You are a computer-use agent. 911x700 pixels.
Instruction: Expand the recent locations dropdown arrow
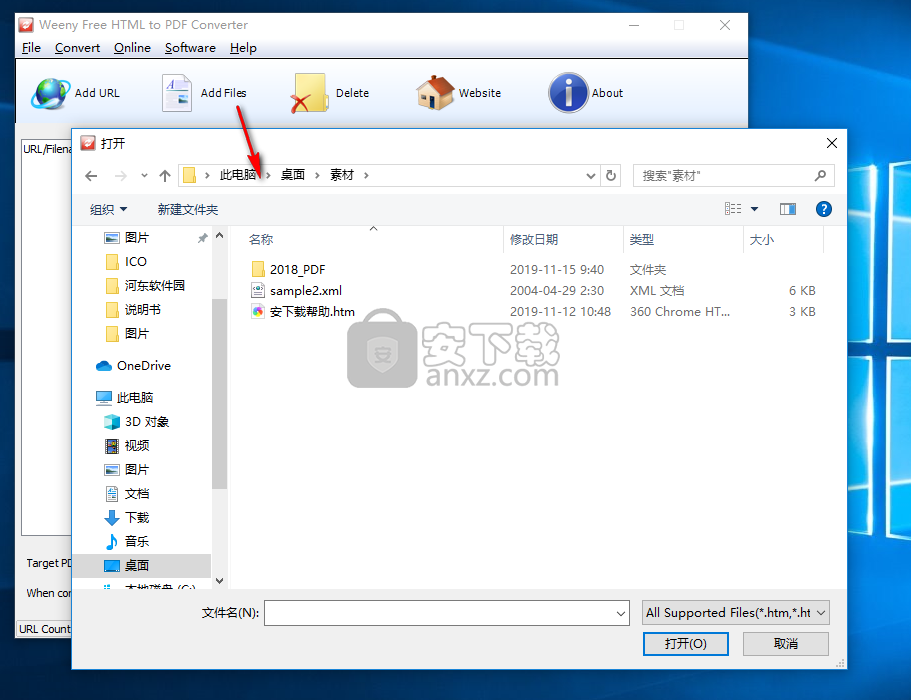[144, 175]
